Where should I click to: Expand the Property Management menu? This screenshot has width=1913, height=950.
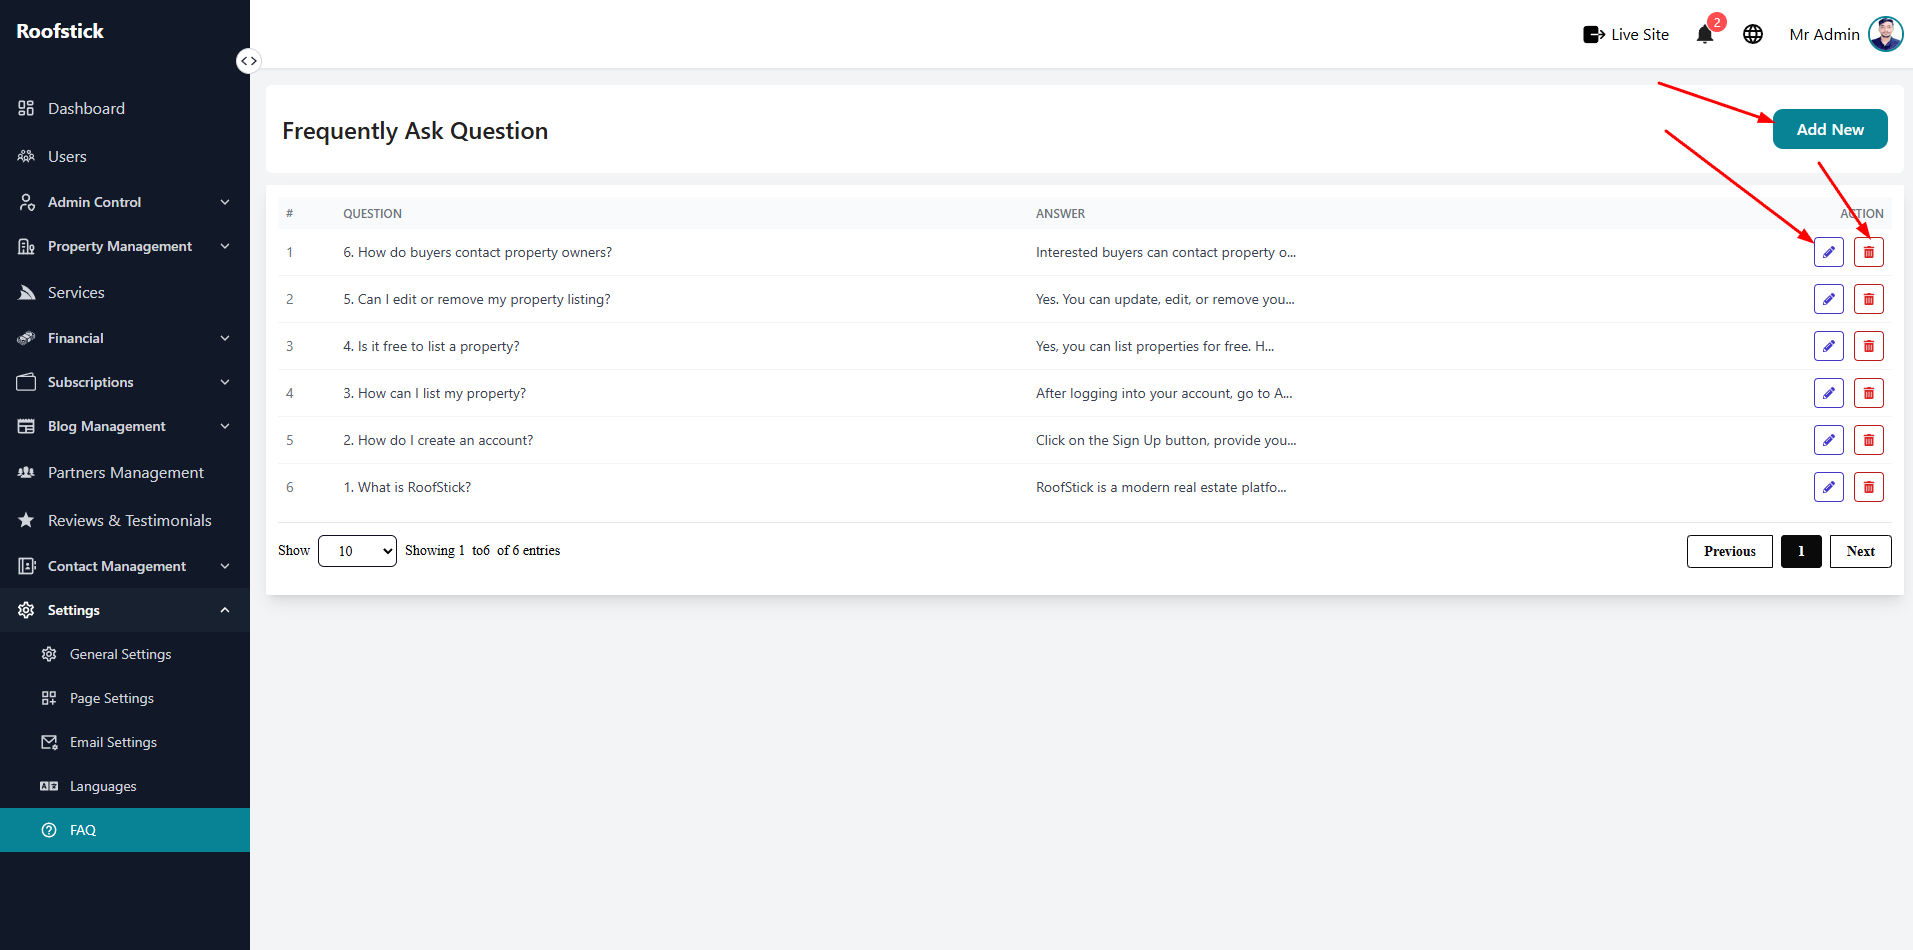(x=125, y=246)
